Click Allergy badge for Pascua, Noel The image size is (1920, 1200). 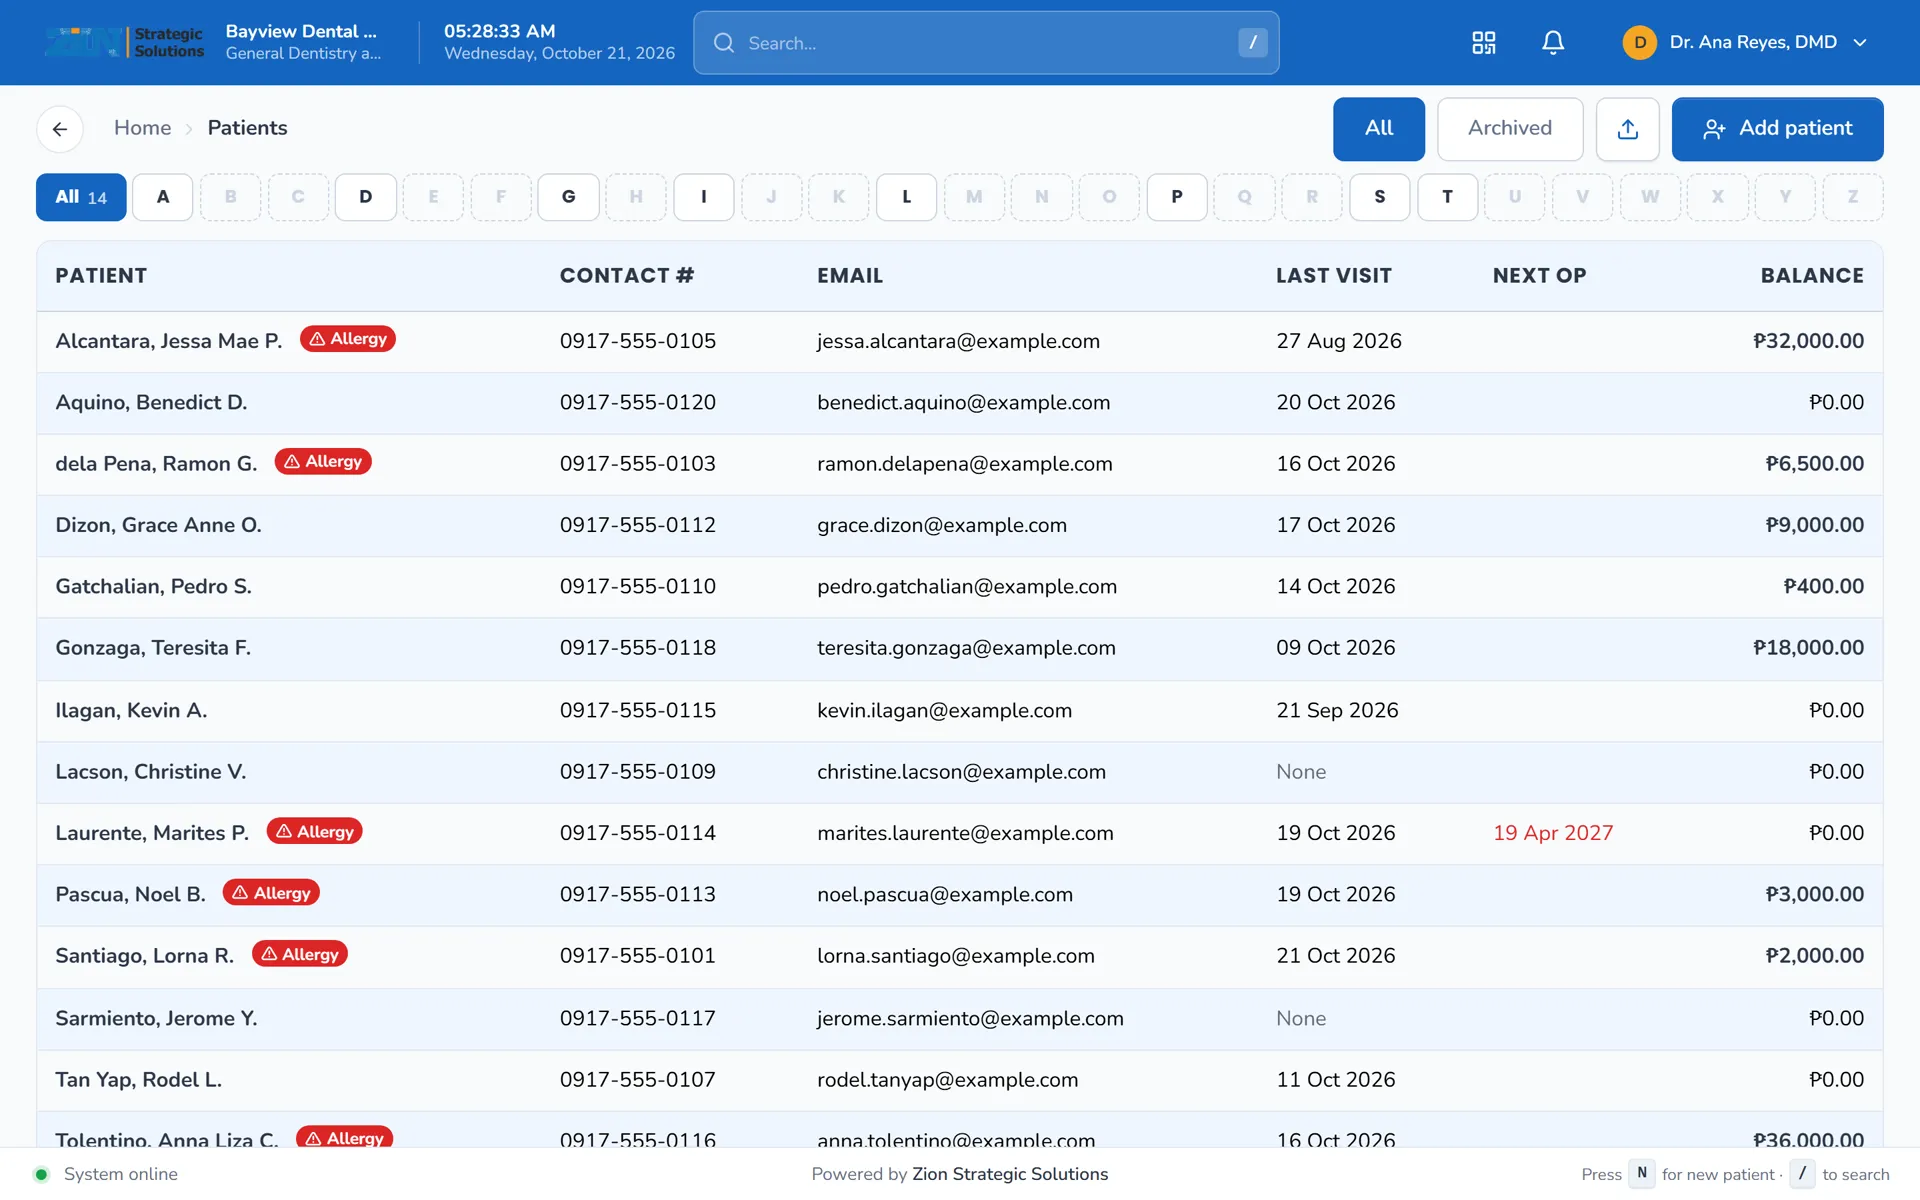pos(271,893)
